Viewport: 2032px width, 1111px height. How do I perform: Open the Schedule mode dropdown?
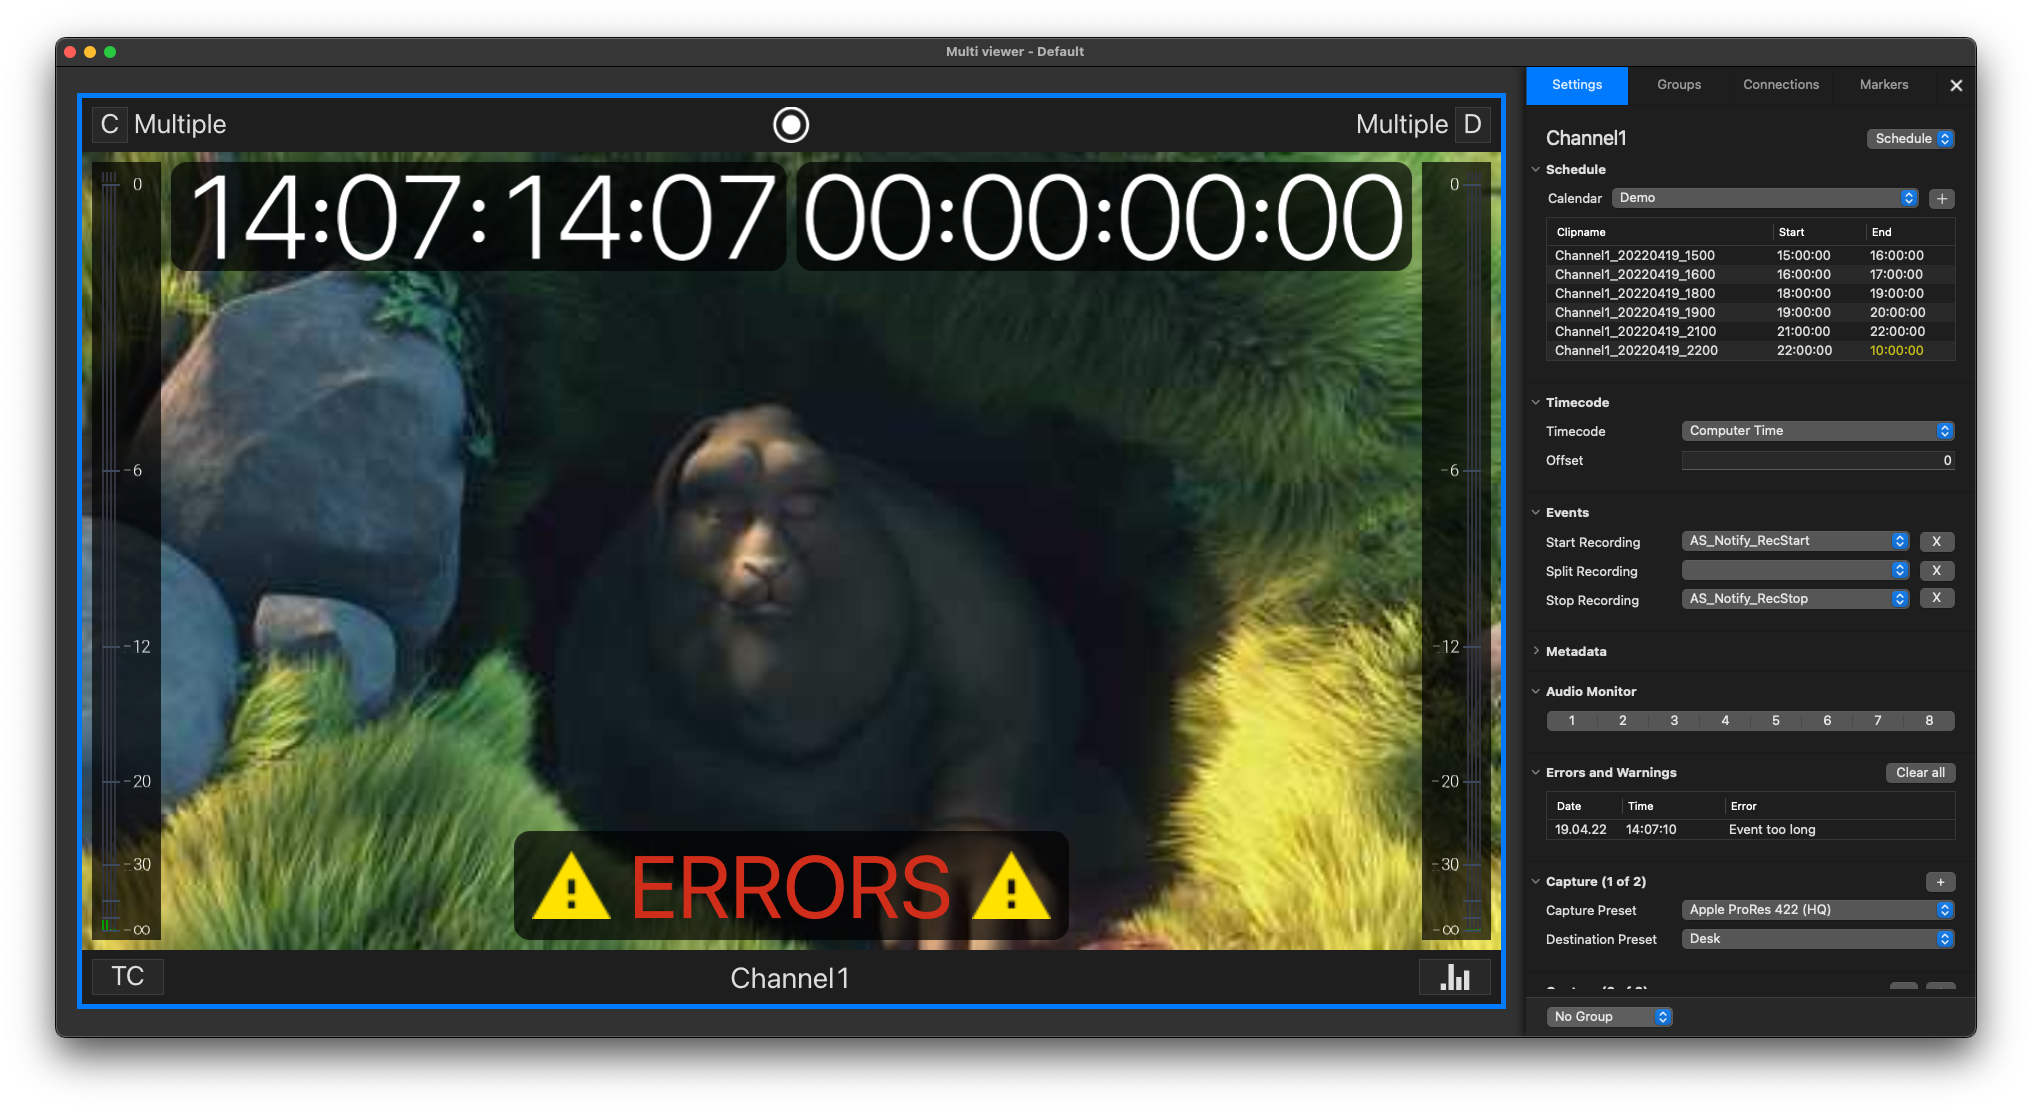click(1910, 139)
